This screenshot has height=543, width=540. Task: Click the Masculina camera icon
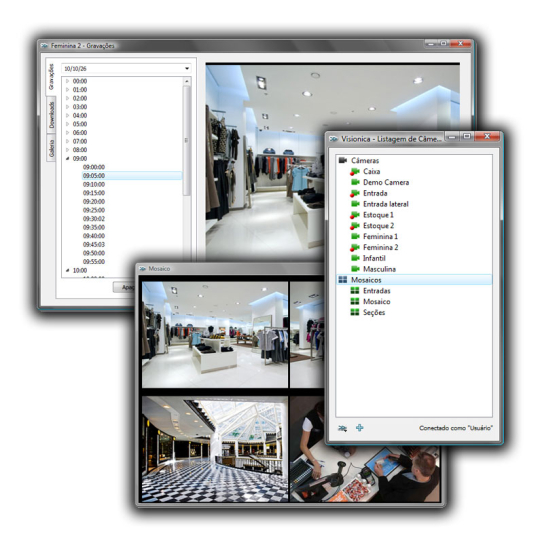(x=355, y=269)
